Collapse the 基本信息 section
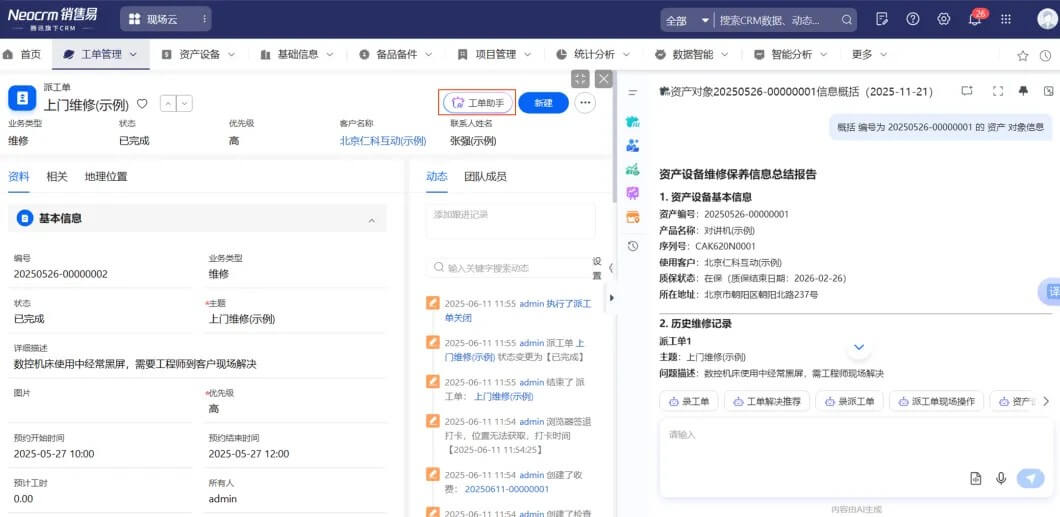This screenshot has width=1060, height=517. (371, 219)
